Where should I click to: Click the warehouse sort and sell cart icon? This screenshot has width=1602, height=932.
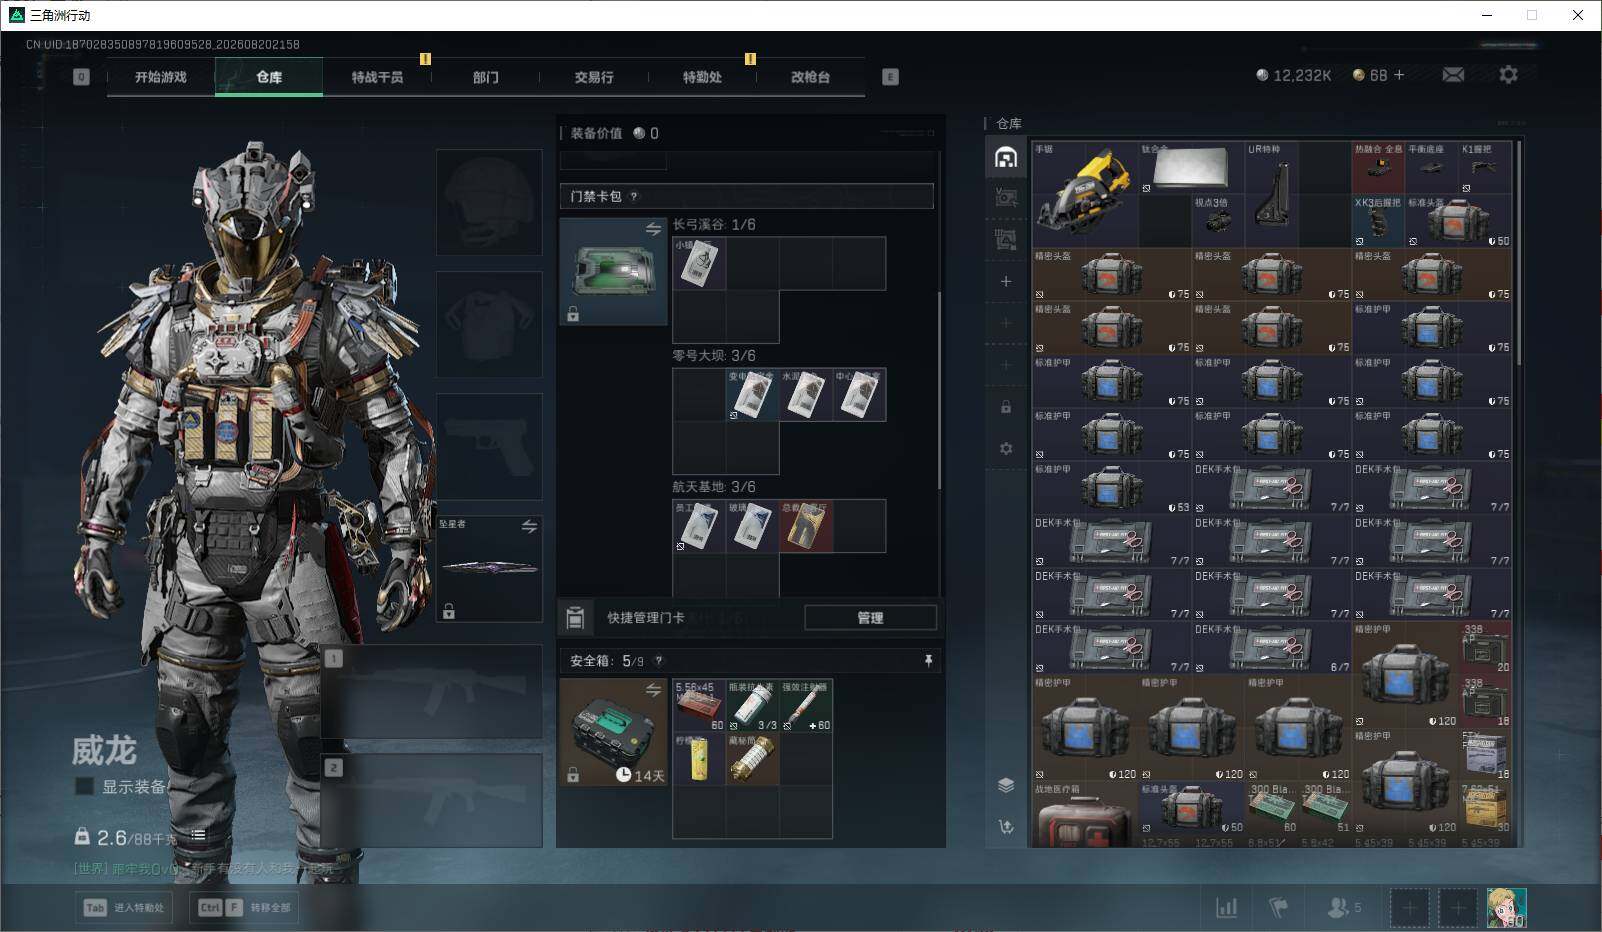1006,827
